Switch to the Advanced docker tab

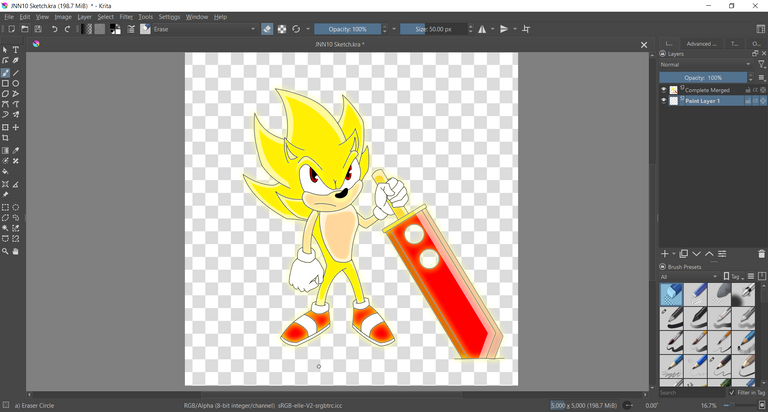tap(701, 44)
